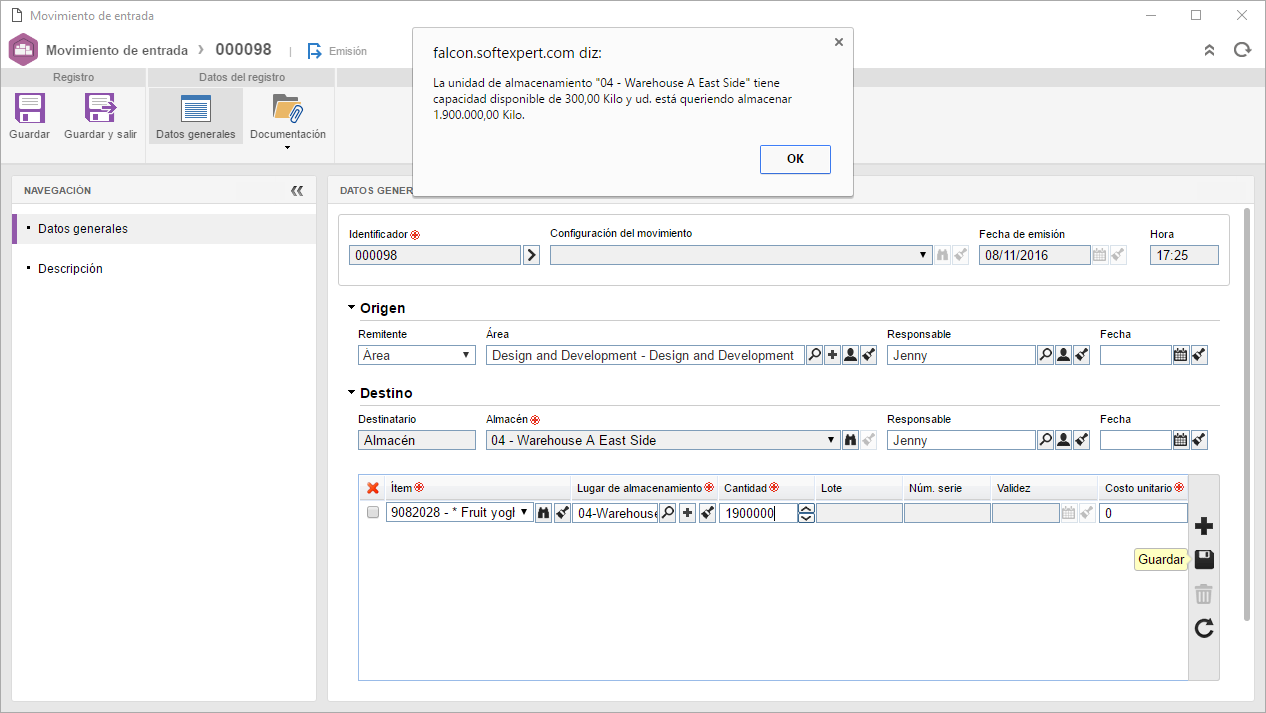Collapse the Navegación panel with the double chevron
Screen dimensions: 1266x713
click(x=296, y=190)
